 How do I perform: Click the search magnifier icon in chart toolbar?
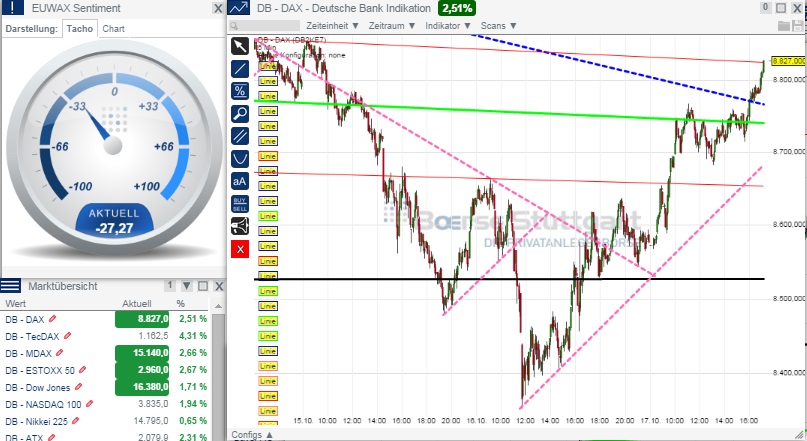click(x=234, y=26)
